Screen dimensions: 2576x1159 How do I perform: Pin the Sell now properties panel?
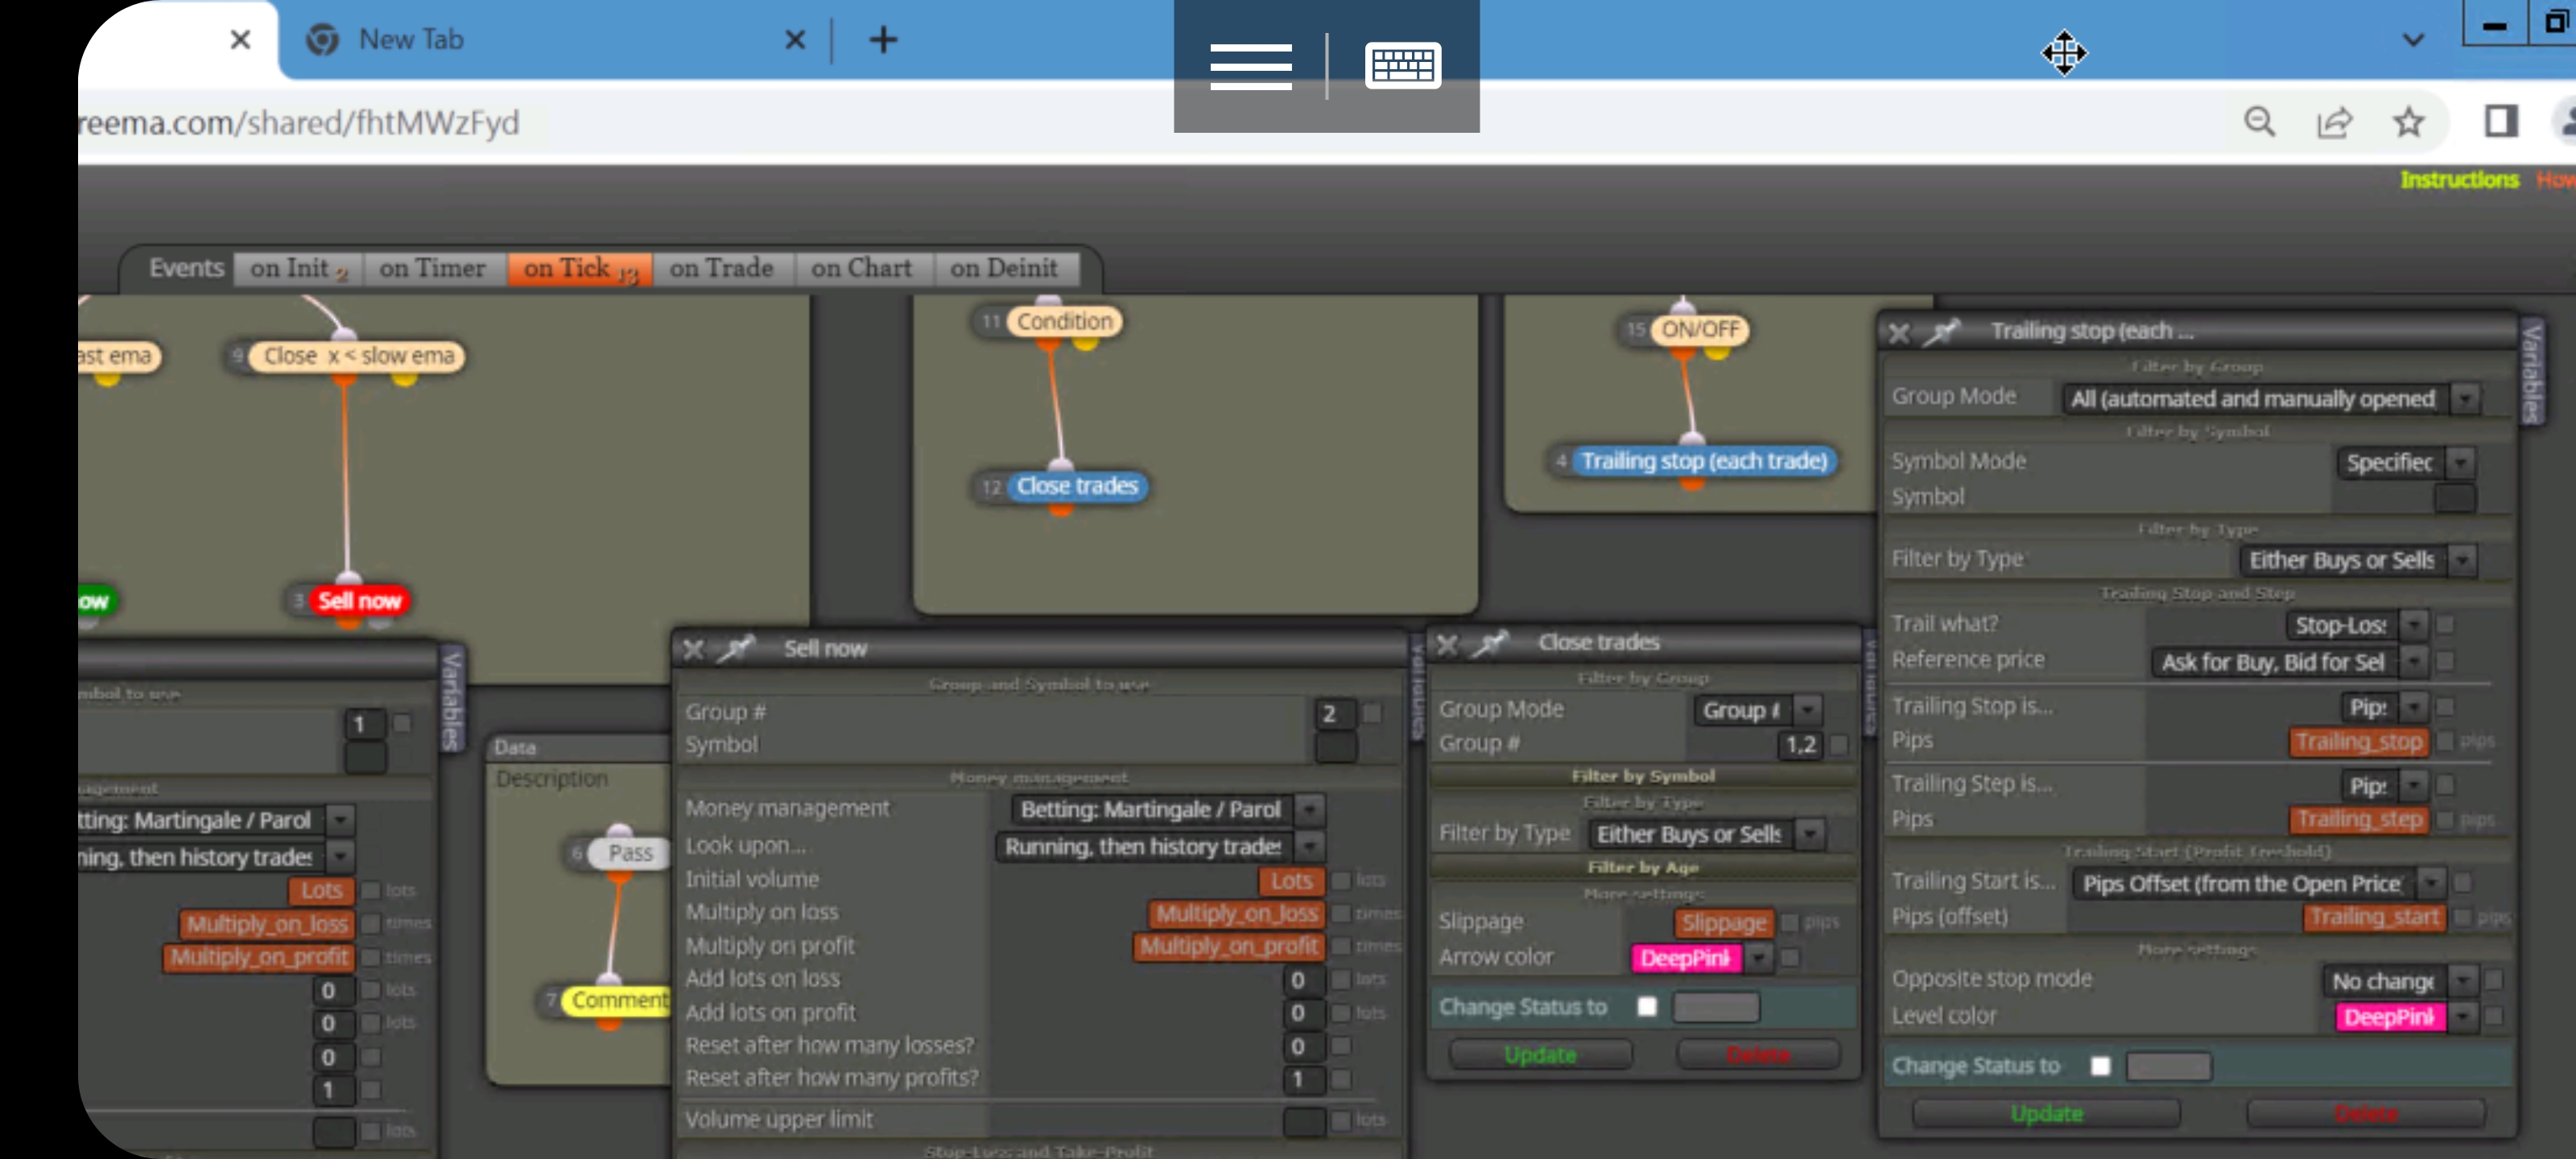coord(737,649)
